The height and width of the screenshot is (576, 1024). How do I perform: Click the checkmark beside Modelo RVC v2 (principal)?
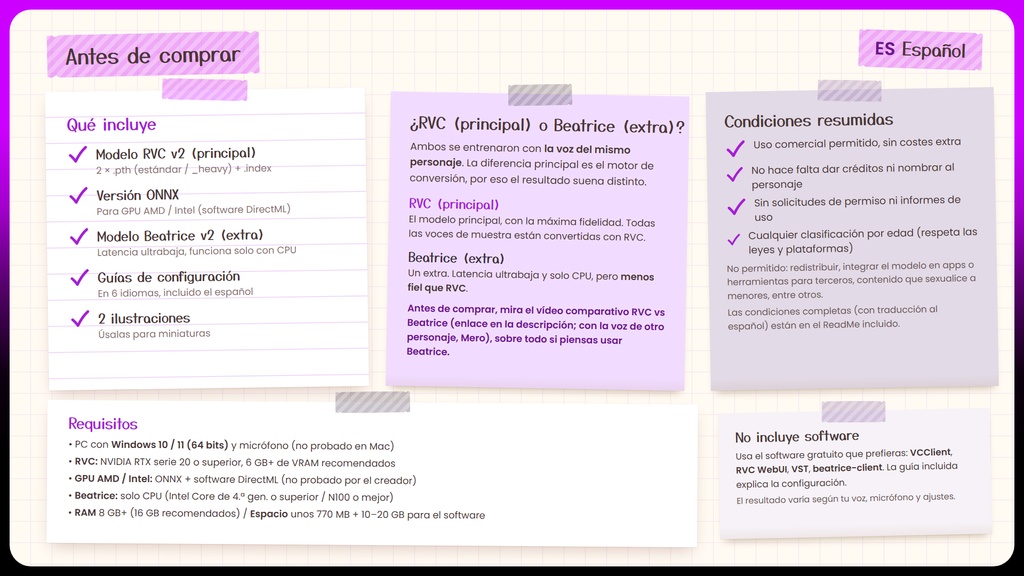(x=78, y=155)
